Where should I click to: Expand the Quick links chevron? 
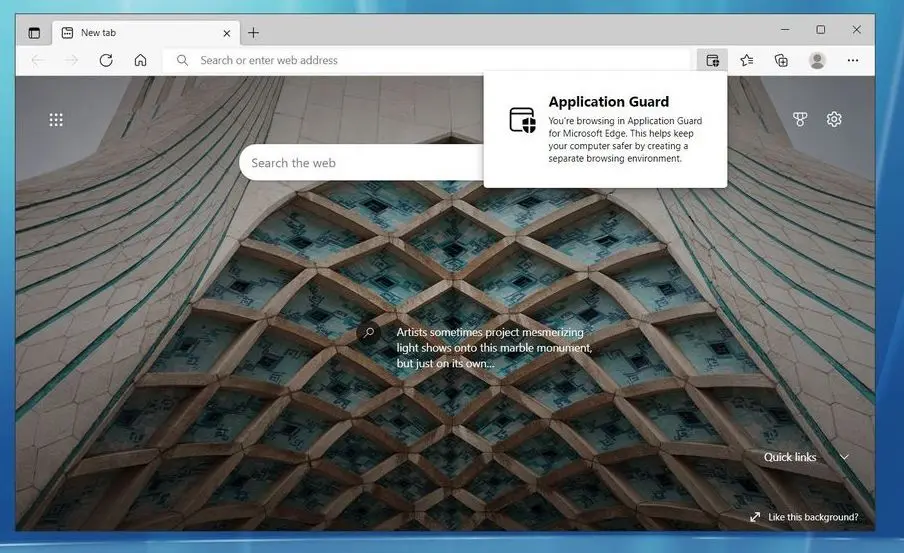pos(844,457)
